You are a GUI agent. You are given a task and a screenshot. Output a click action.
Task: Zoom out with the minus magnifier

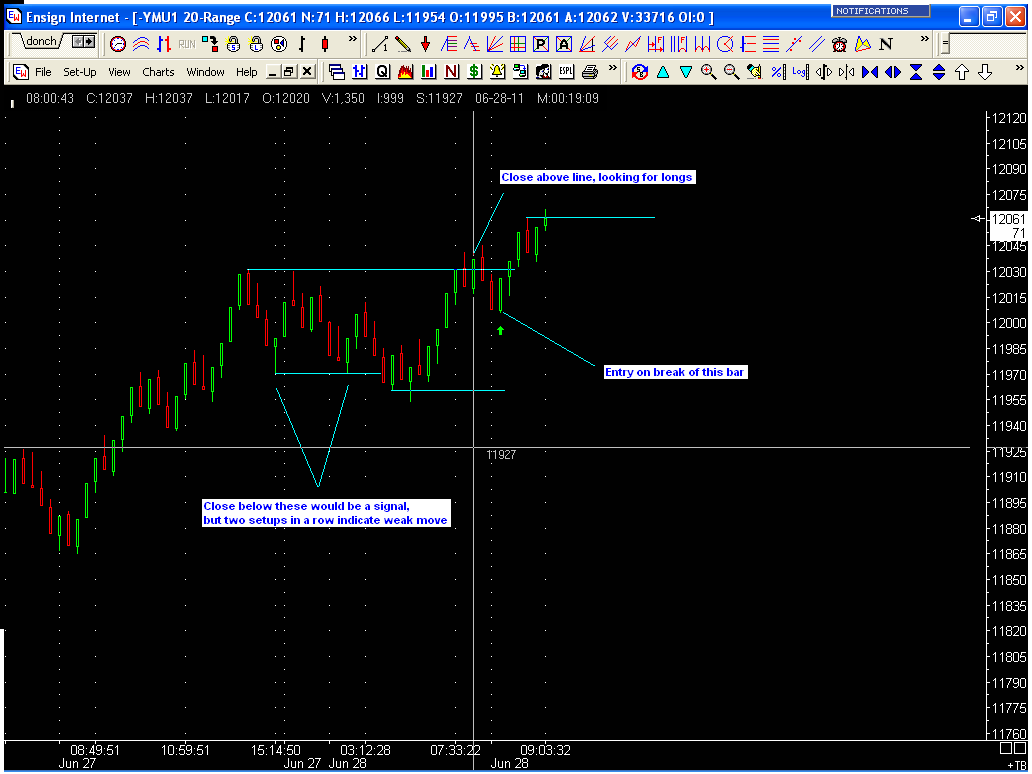click(731, 72)
